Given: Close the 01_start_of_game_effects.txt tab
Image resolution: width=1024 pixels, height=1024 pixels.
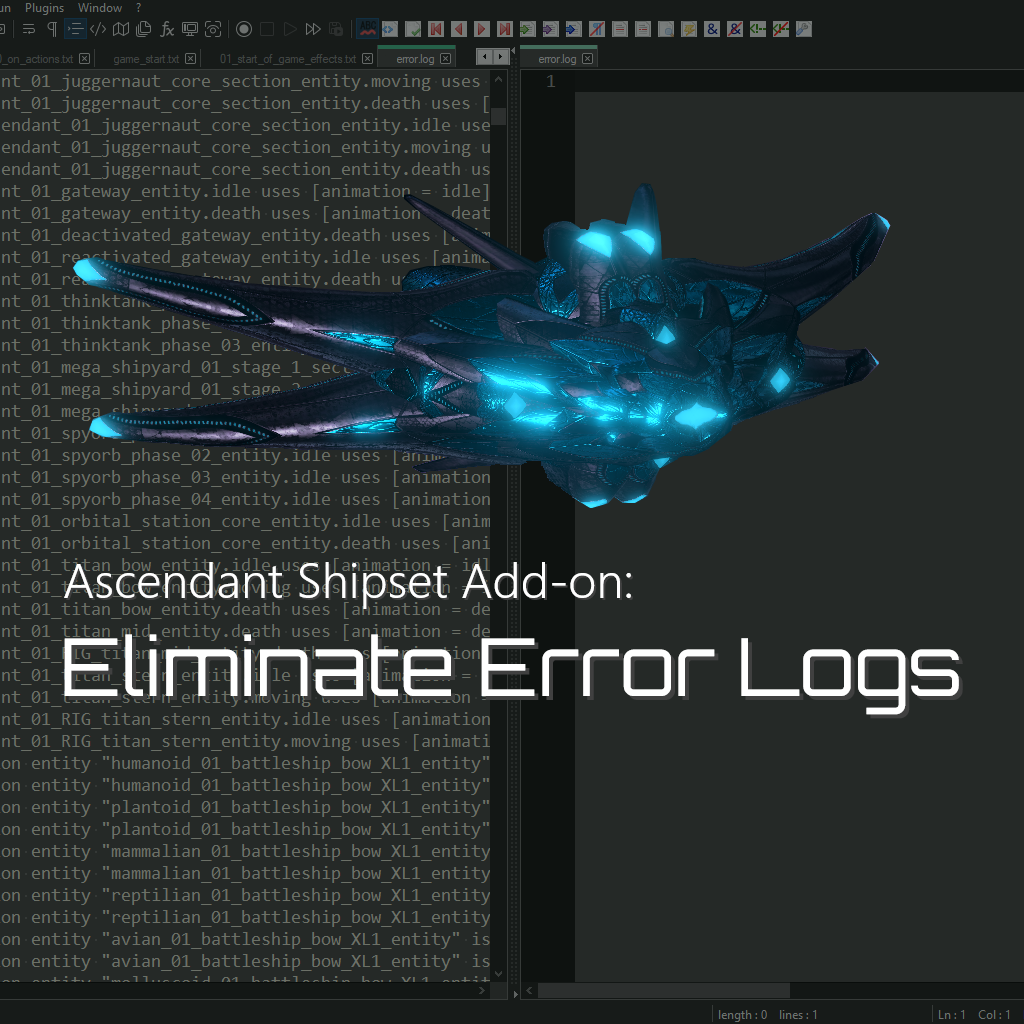Looking at the screenshot, I should [368, 59].
